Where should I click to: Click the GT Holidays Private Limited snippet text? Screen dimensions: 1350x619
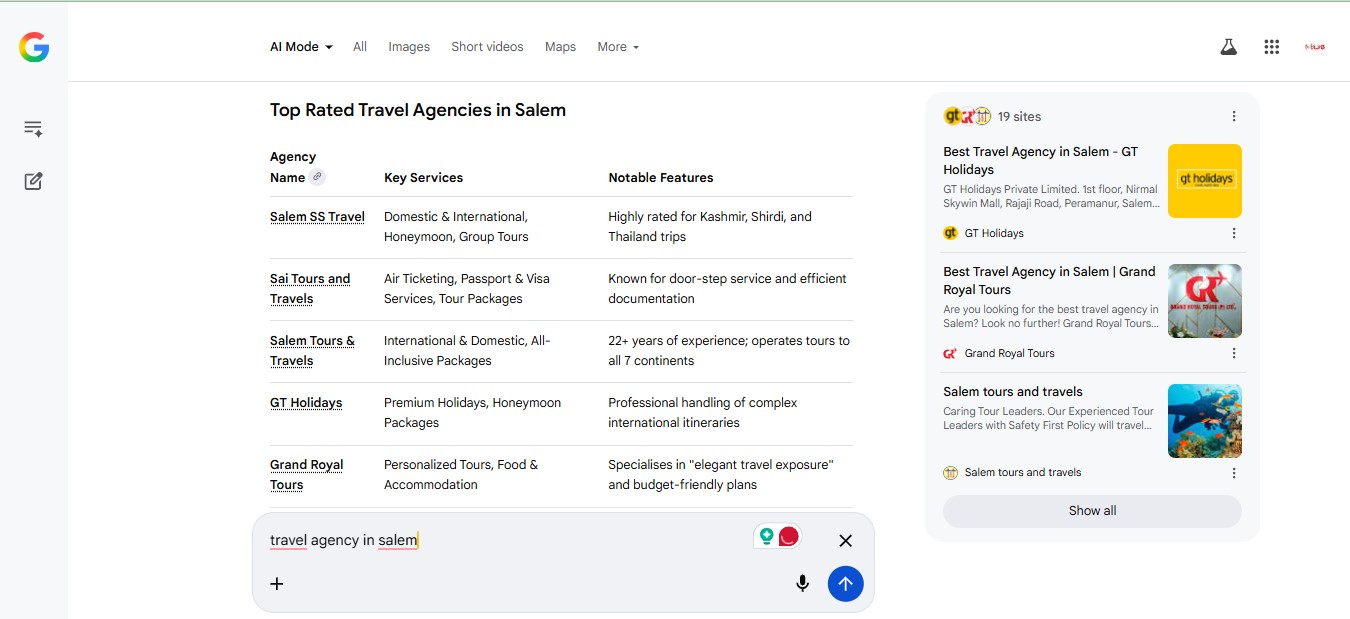click(x=1051, y=196)
